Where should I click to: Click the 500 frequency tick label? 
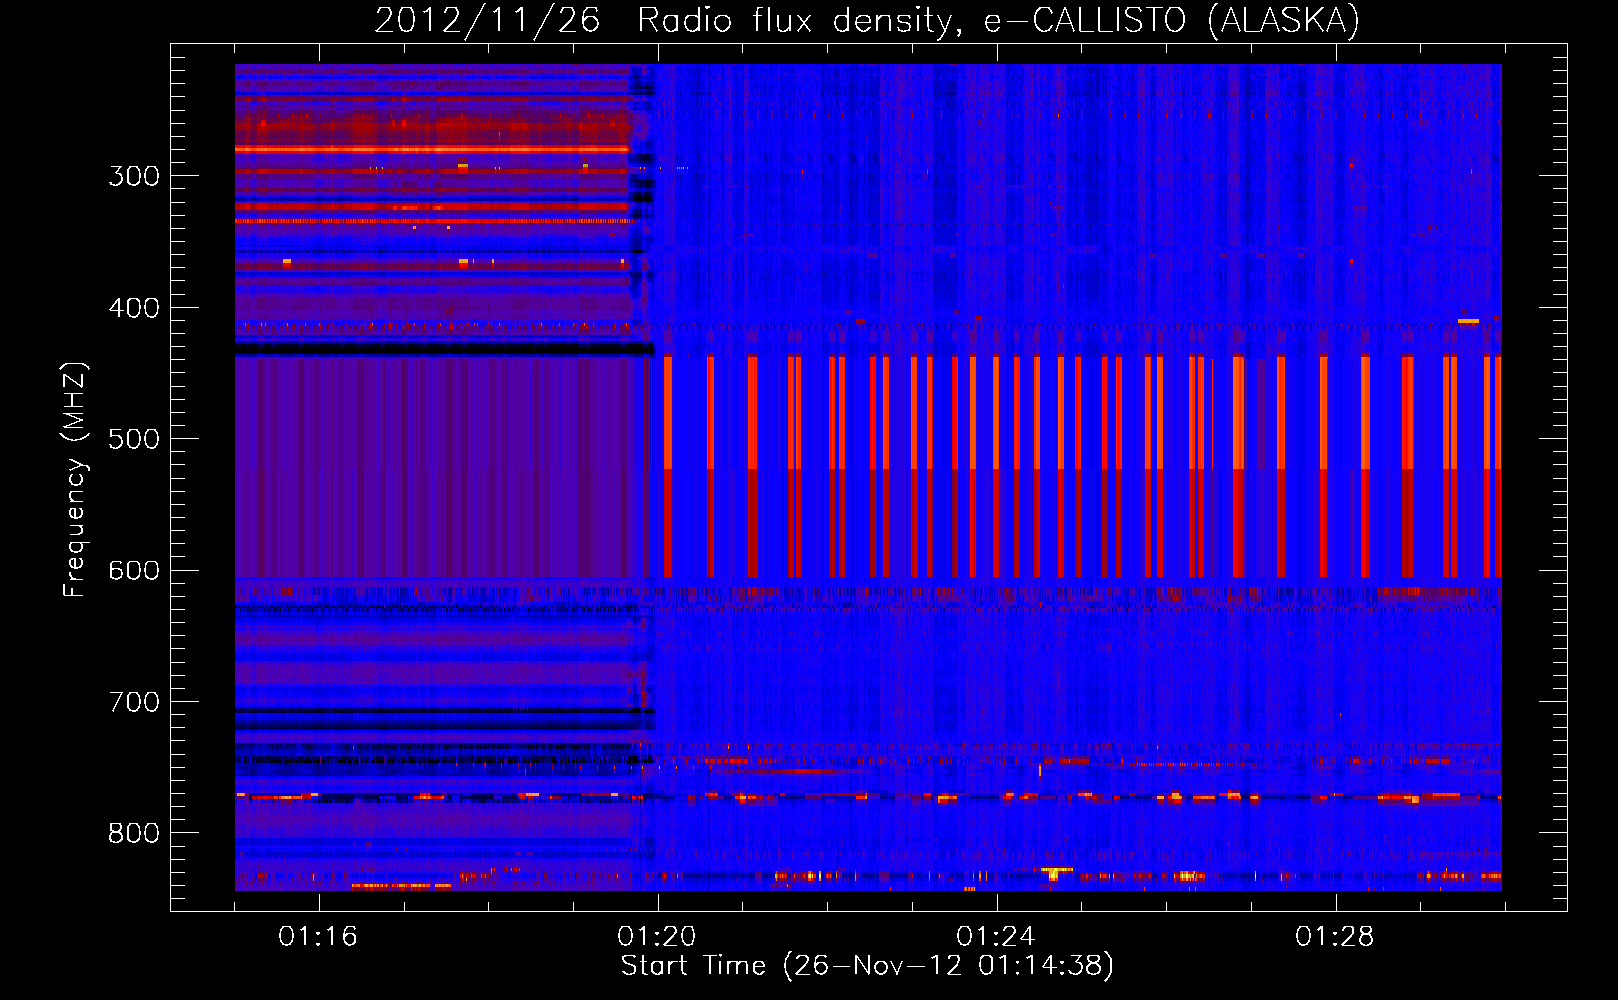click(x=134, y=439)
